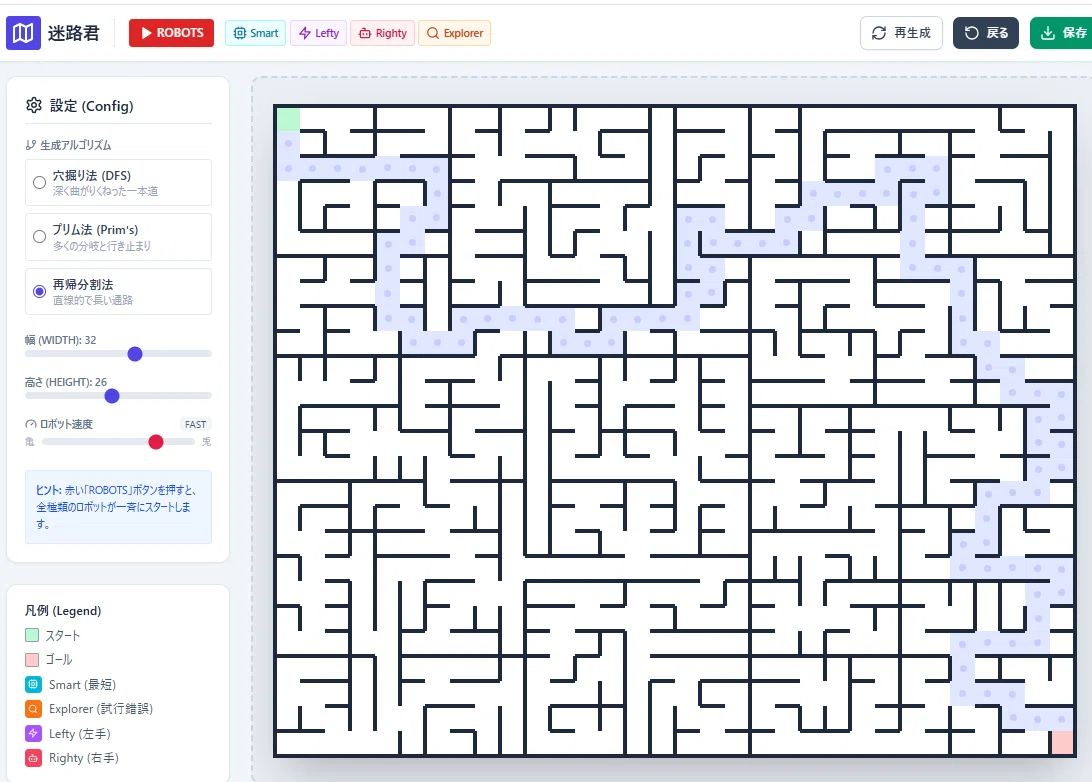The image size is (1092, 782).
Task: Adjust the 高さ (HEIGHT) slider handle
Action: click(111, 396)
